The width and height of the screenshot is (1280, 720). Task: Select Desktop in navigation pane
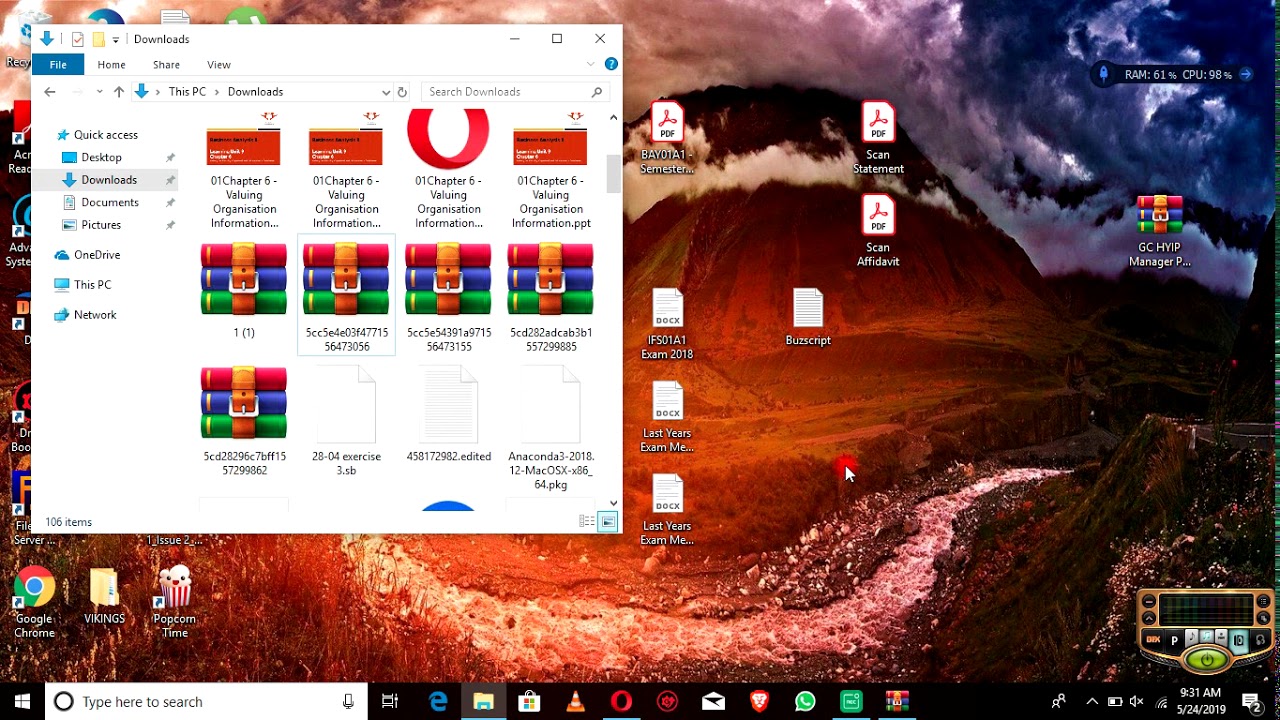(101, 157)
